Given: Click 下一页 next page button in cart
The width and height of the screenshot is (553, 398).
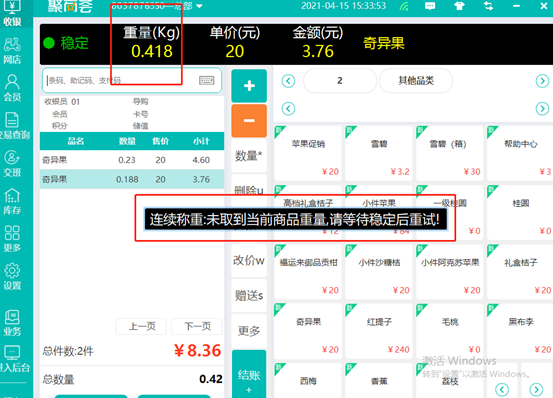Looking at the screenshot, I should click(x=197, y=326).
